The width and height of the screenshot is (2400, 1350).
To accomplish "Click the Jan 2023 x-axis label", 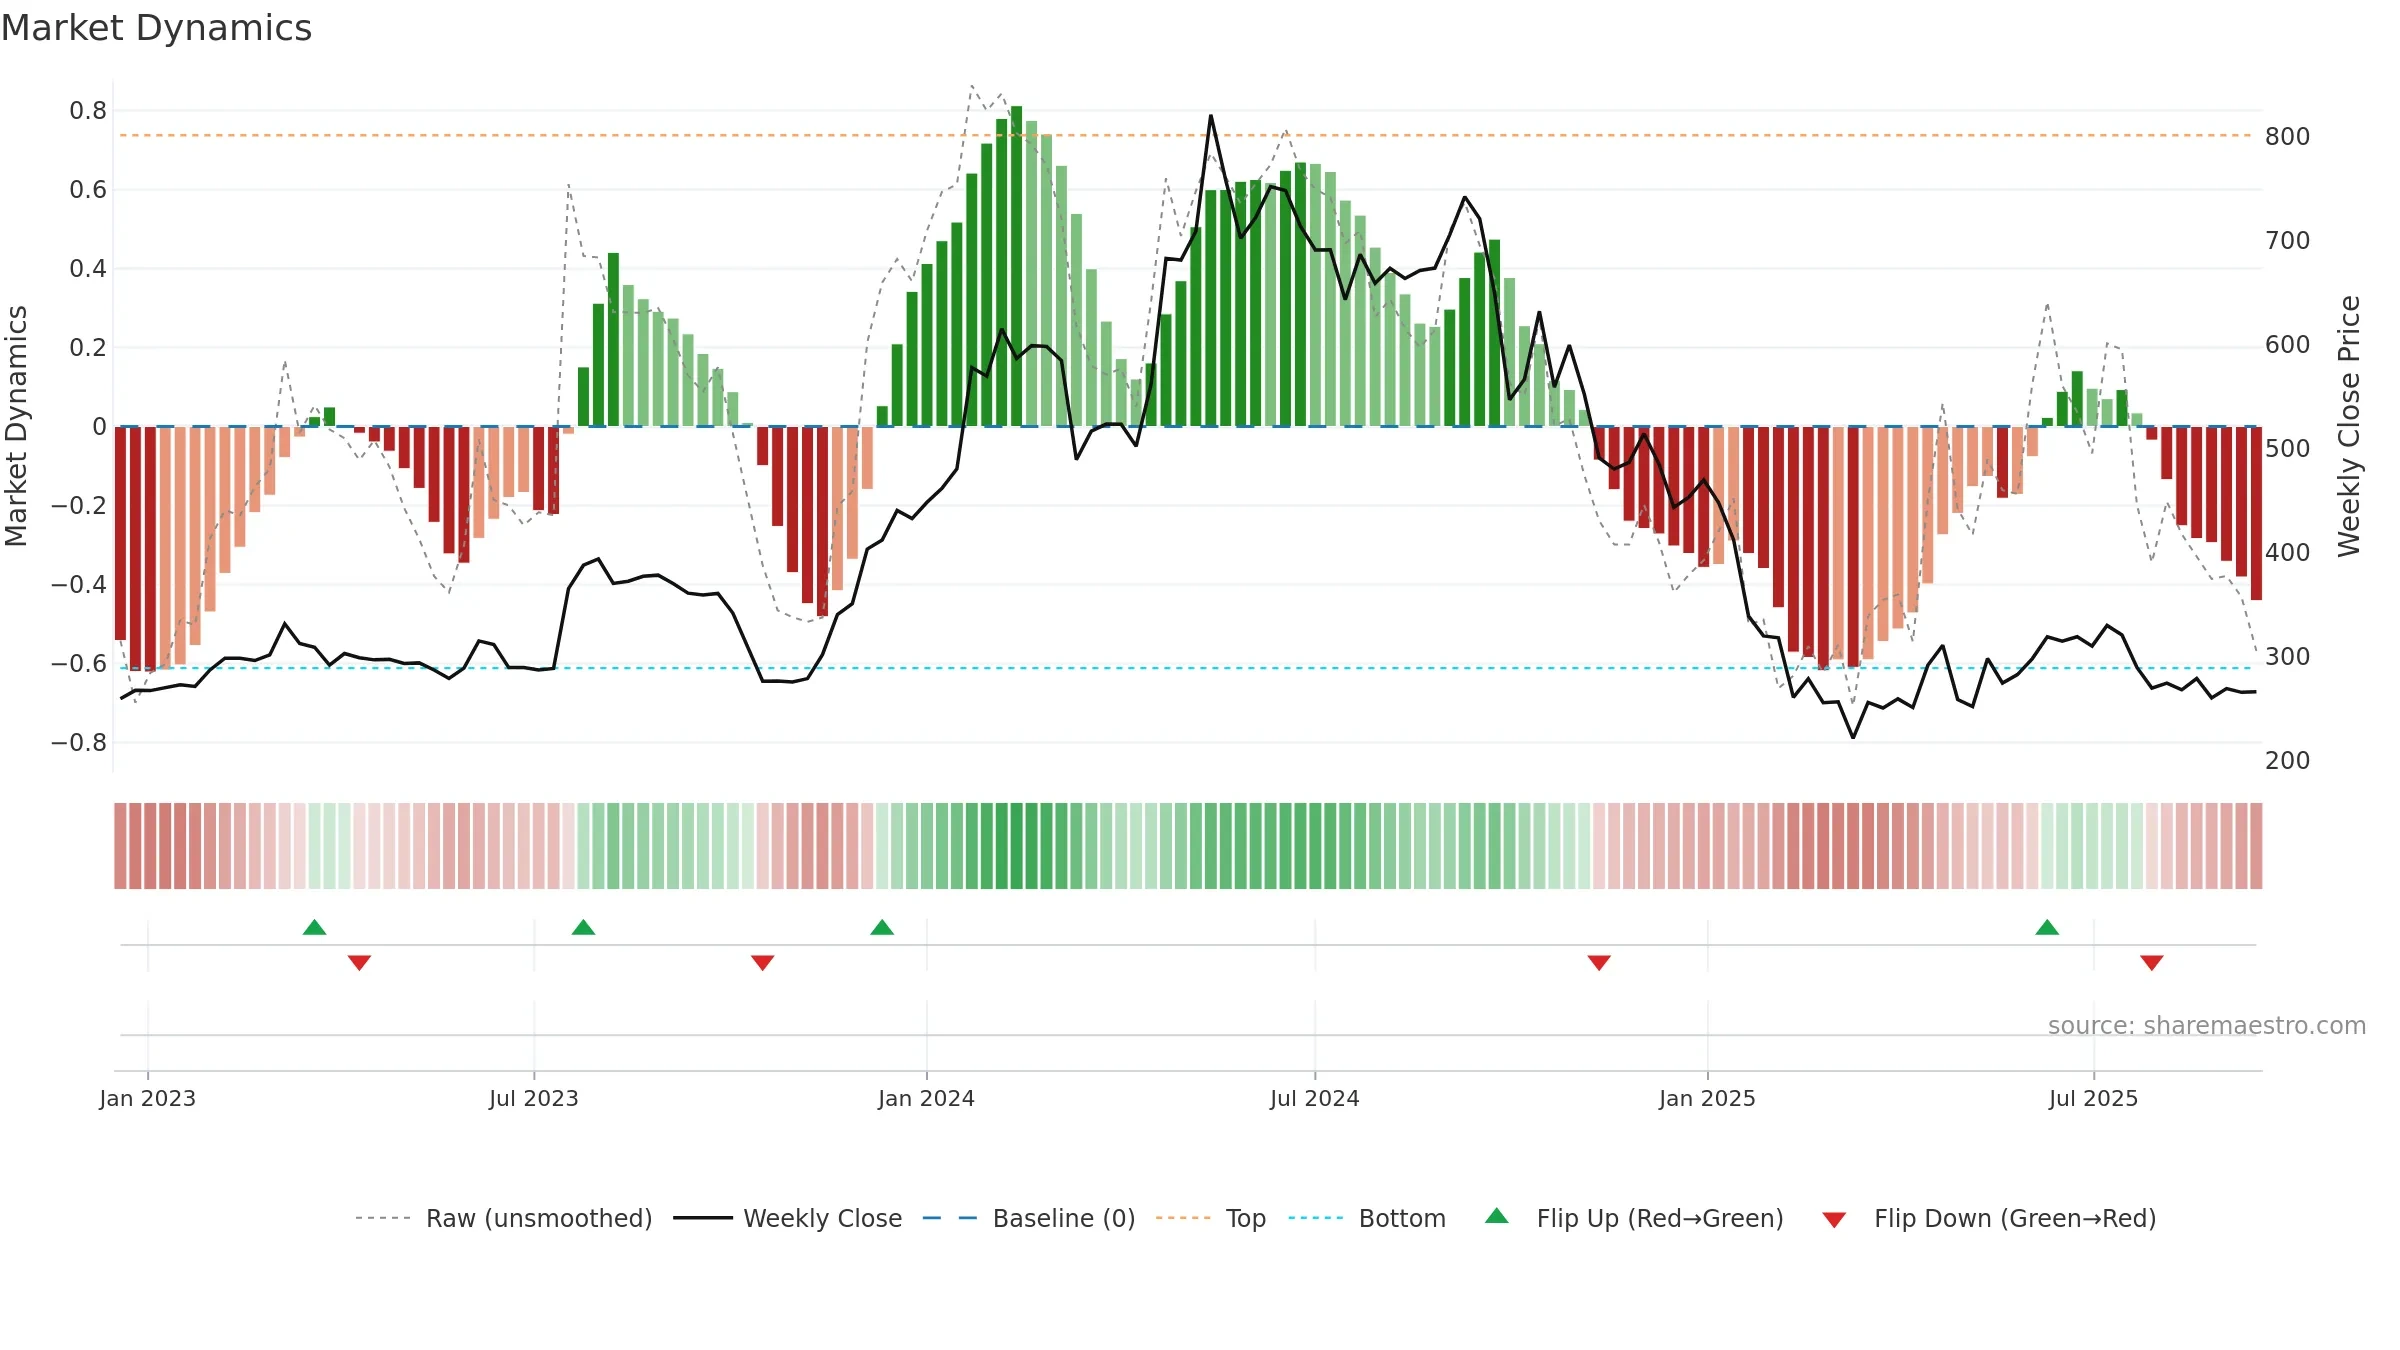I will pos(148,1098).
